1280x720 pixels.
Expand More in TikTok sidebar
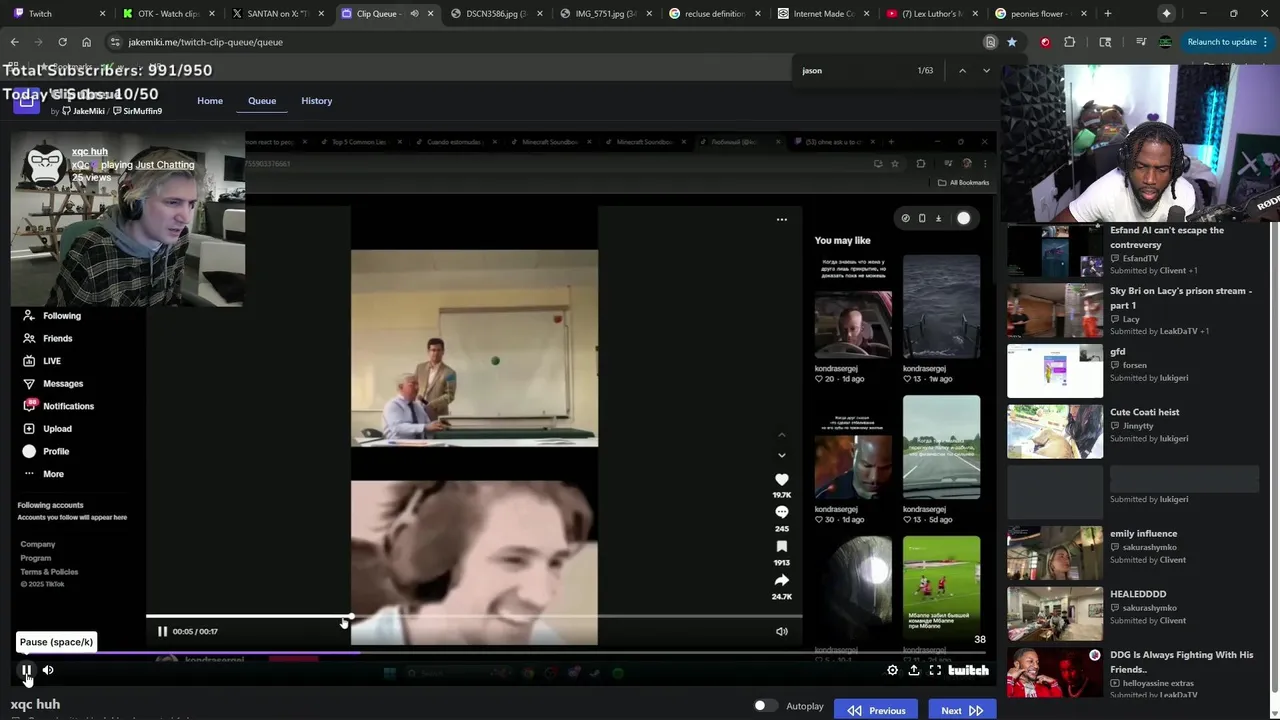tap(43, 474)
